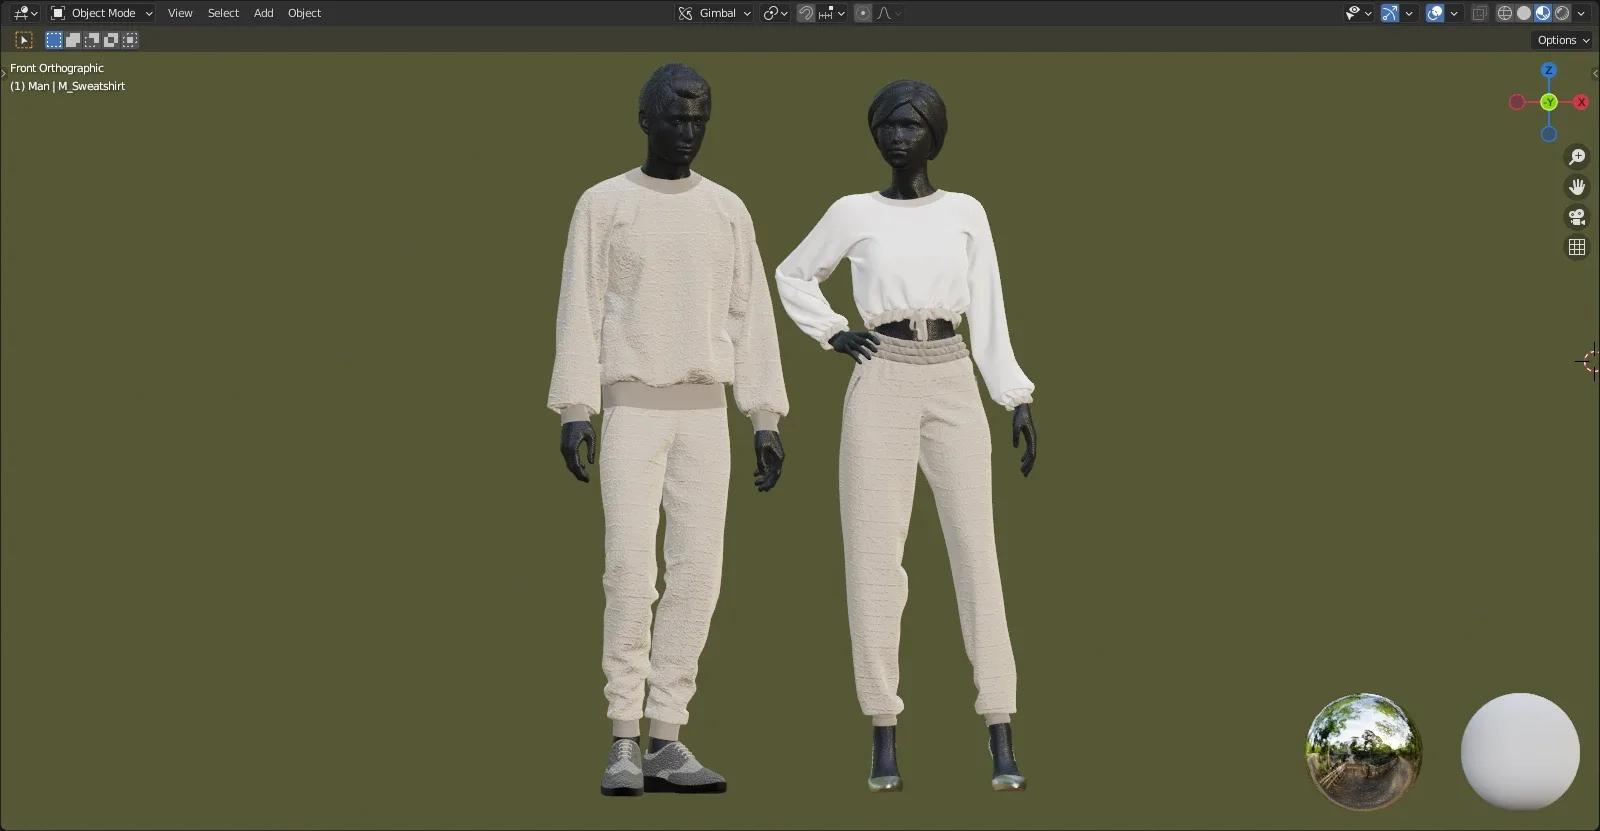
Task: Set selection mode to new selection
Action: click(x=54, y=40)
